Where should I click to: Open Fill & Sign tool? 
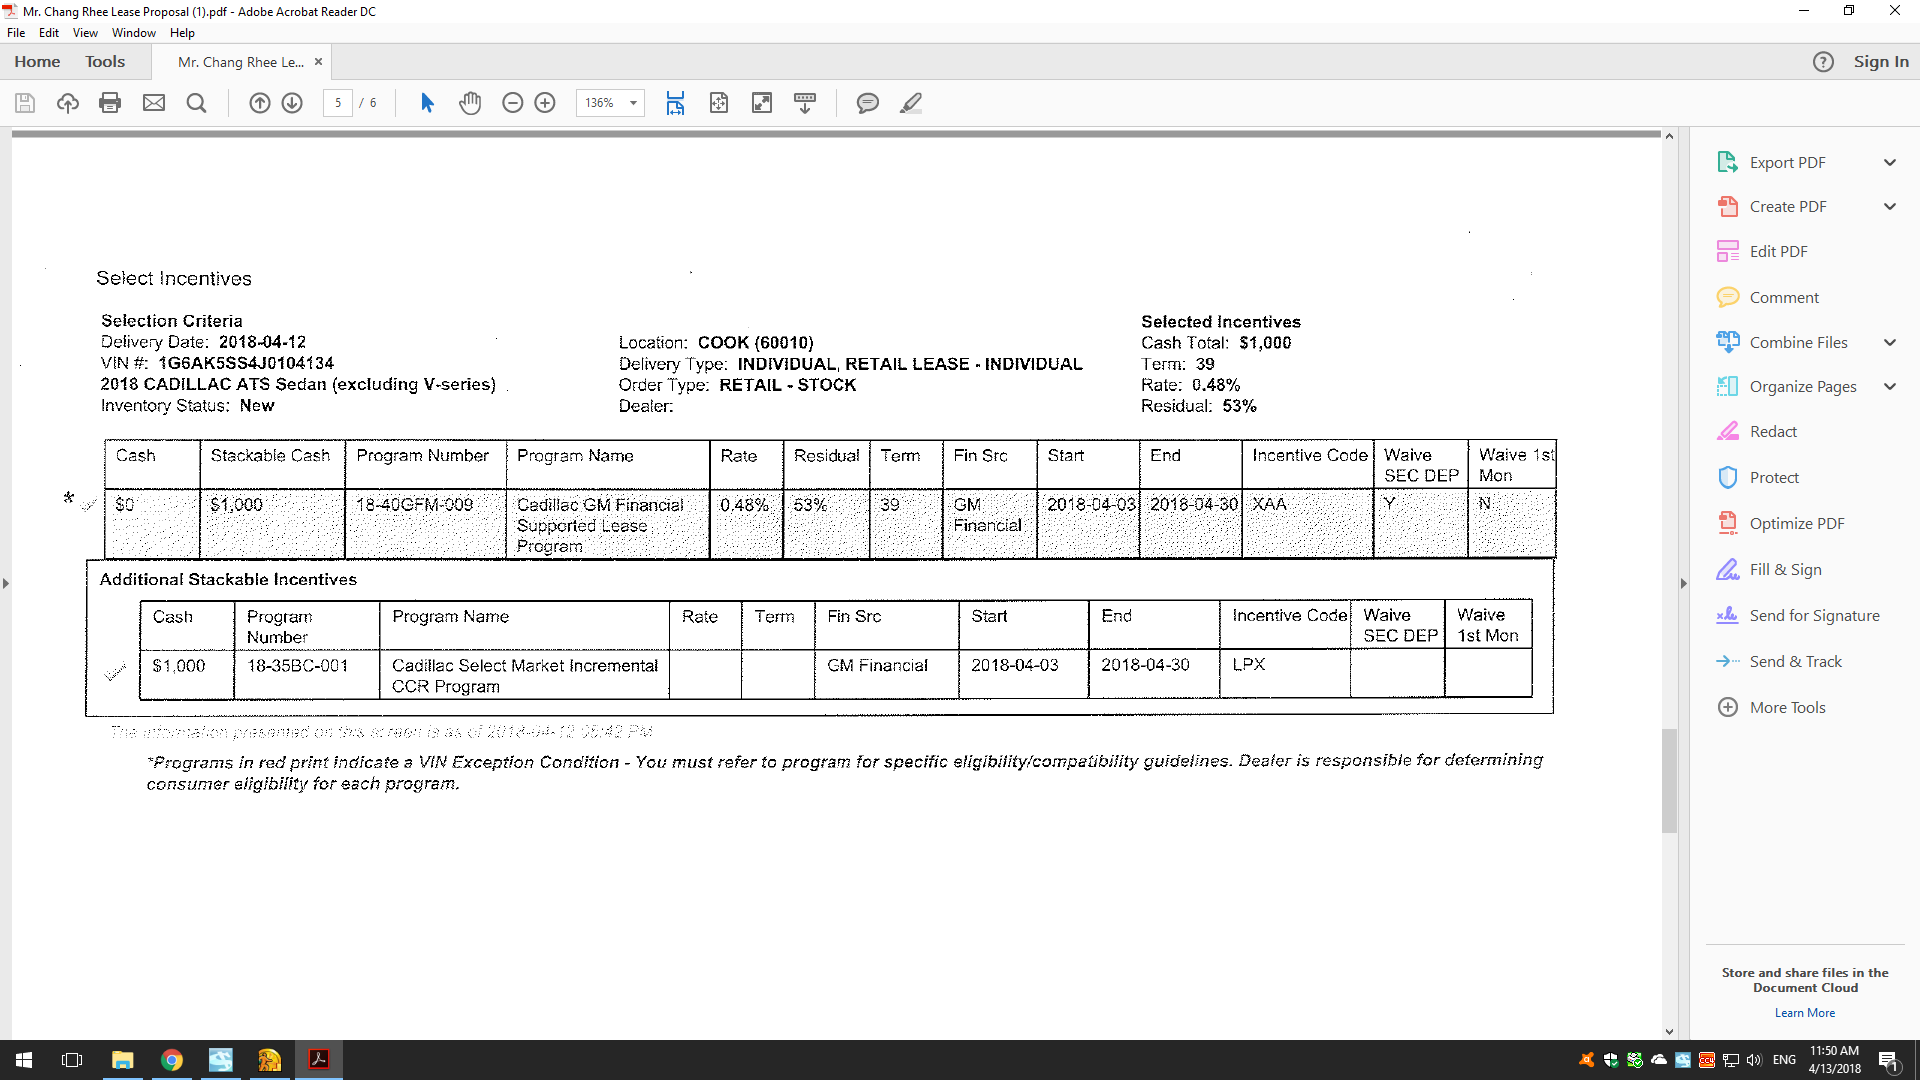1785,570
